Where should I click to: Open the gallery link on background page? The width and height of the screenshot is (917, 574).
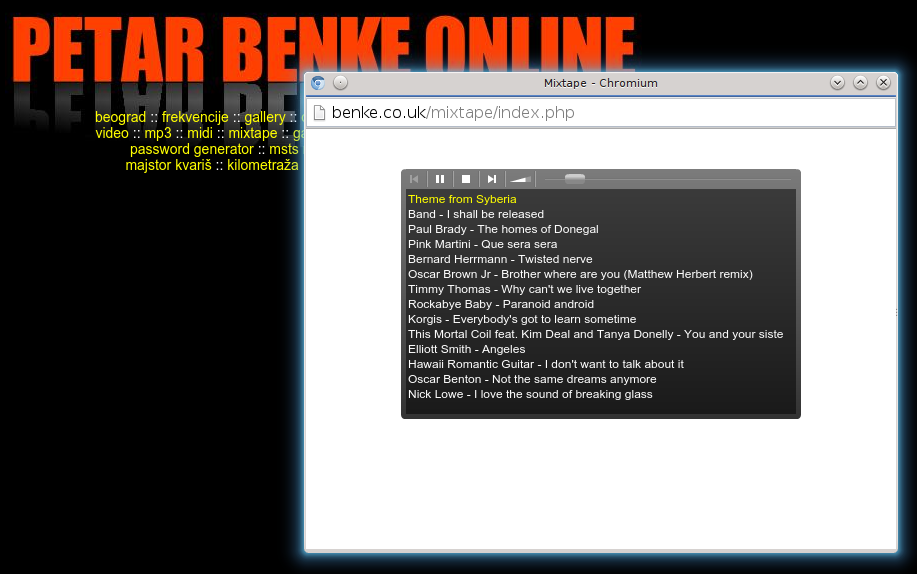click(265, 117)
